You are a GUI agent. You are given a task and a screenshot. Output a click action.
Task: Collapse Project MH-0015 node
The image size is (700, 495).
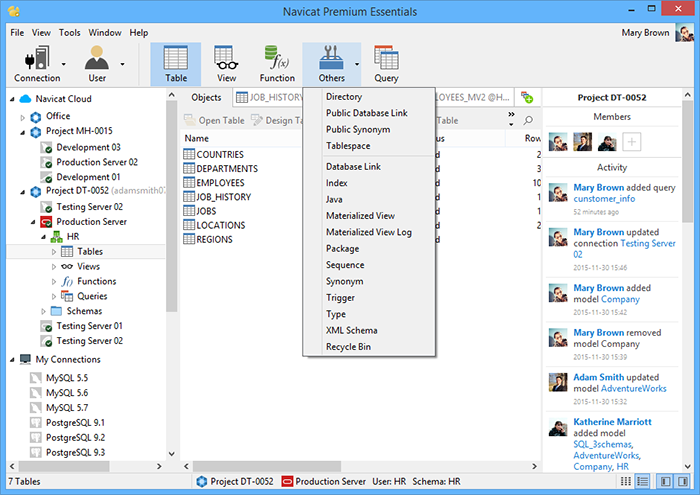(22, 133)
